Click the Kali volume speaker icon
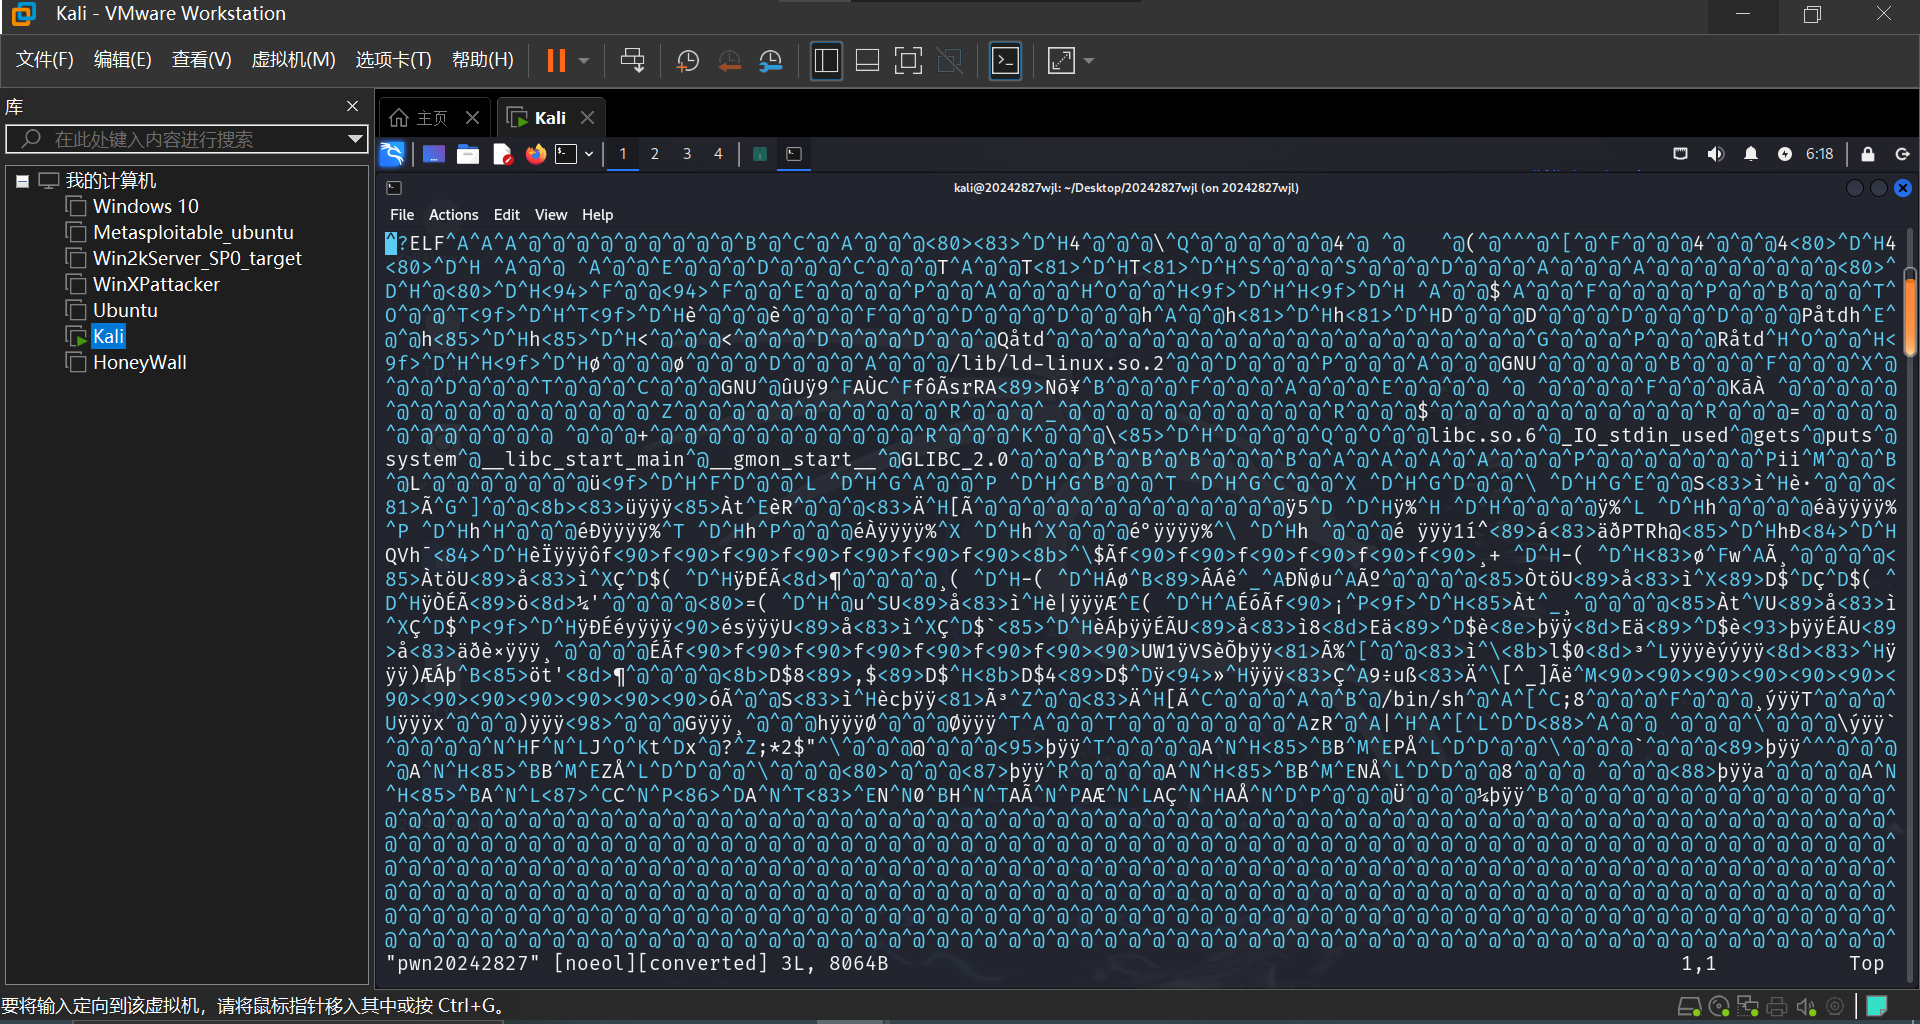Image resolution: width=1920 pixels, height=1024 pixels. [x=1716, y=154]
